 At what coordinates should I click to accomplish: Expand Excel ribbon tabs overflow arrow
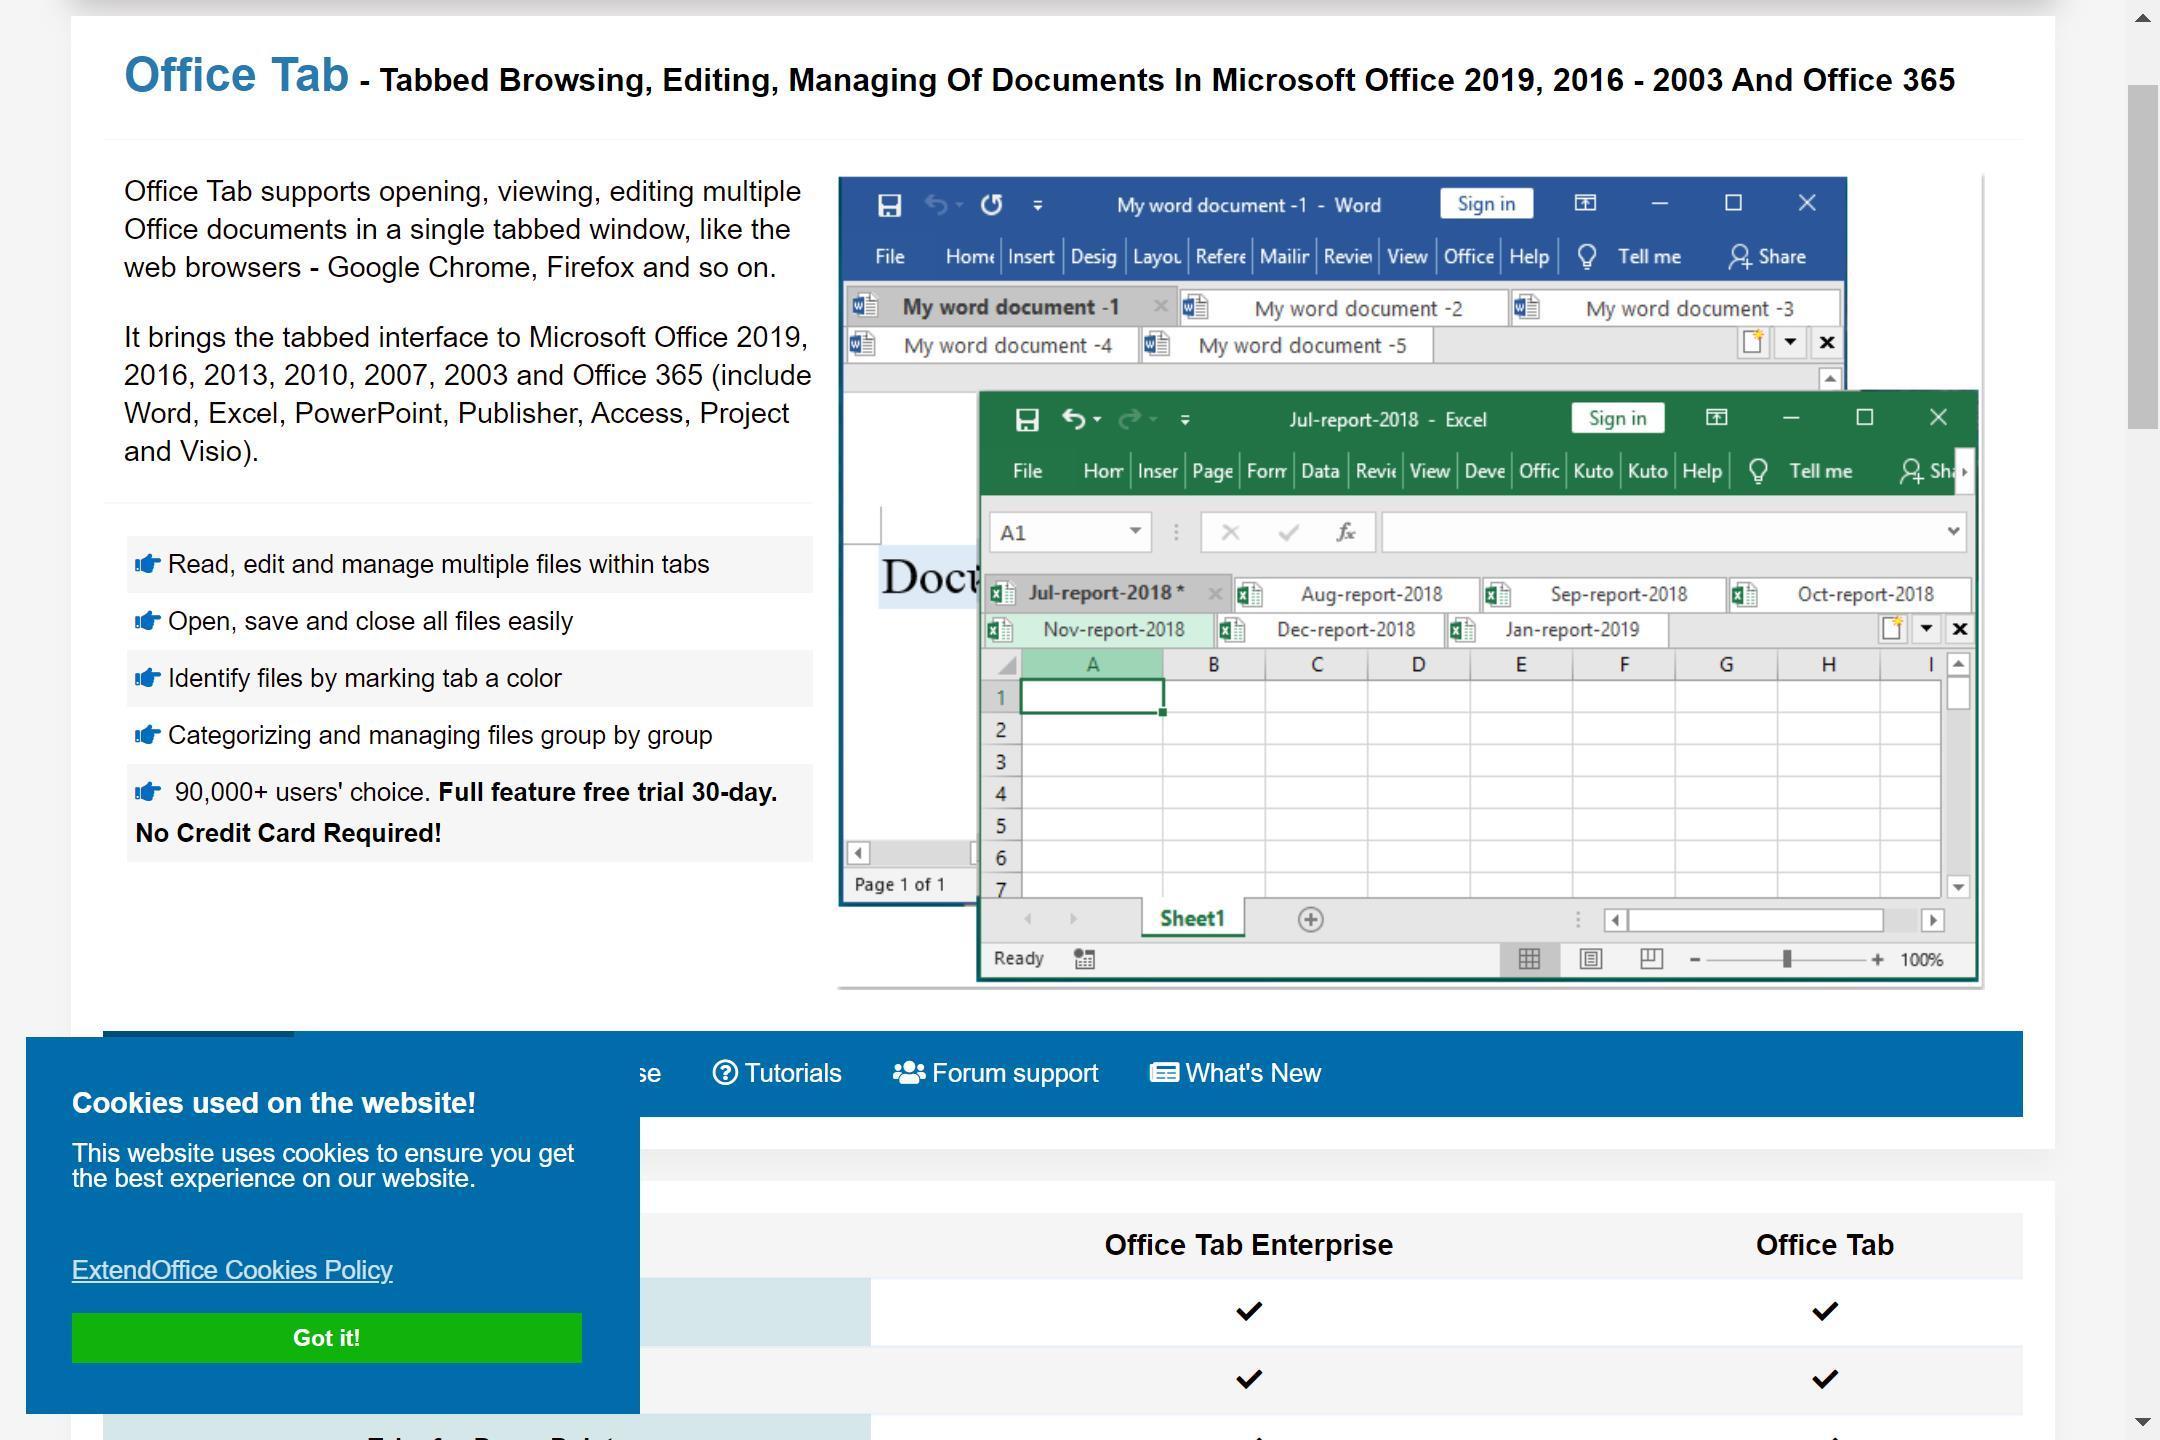[1964, 471]
